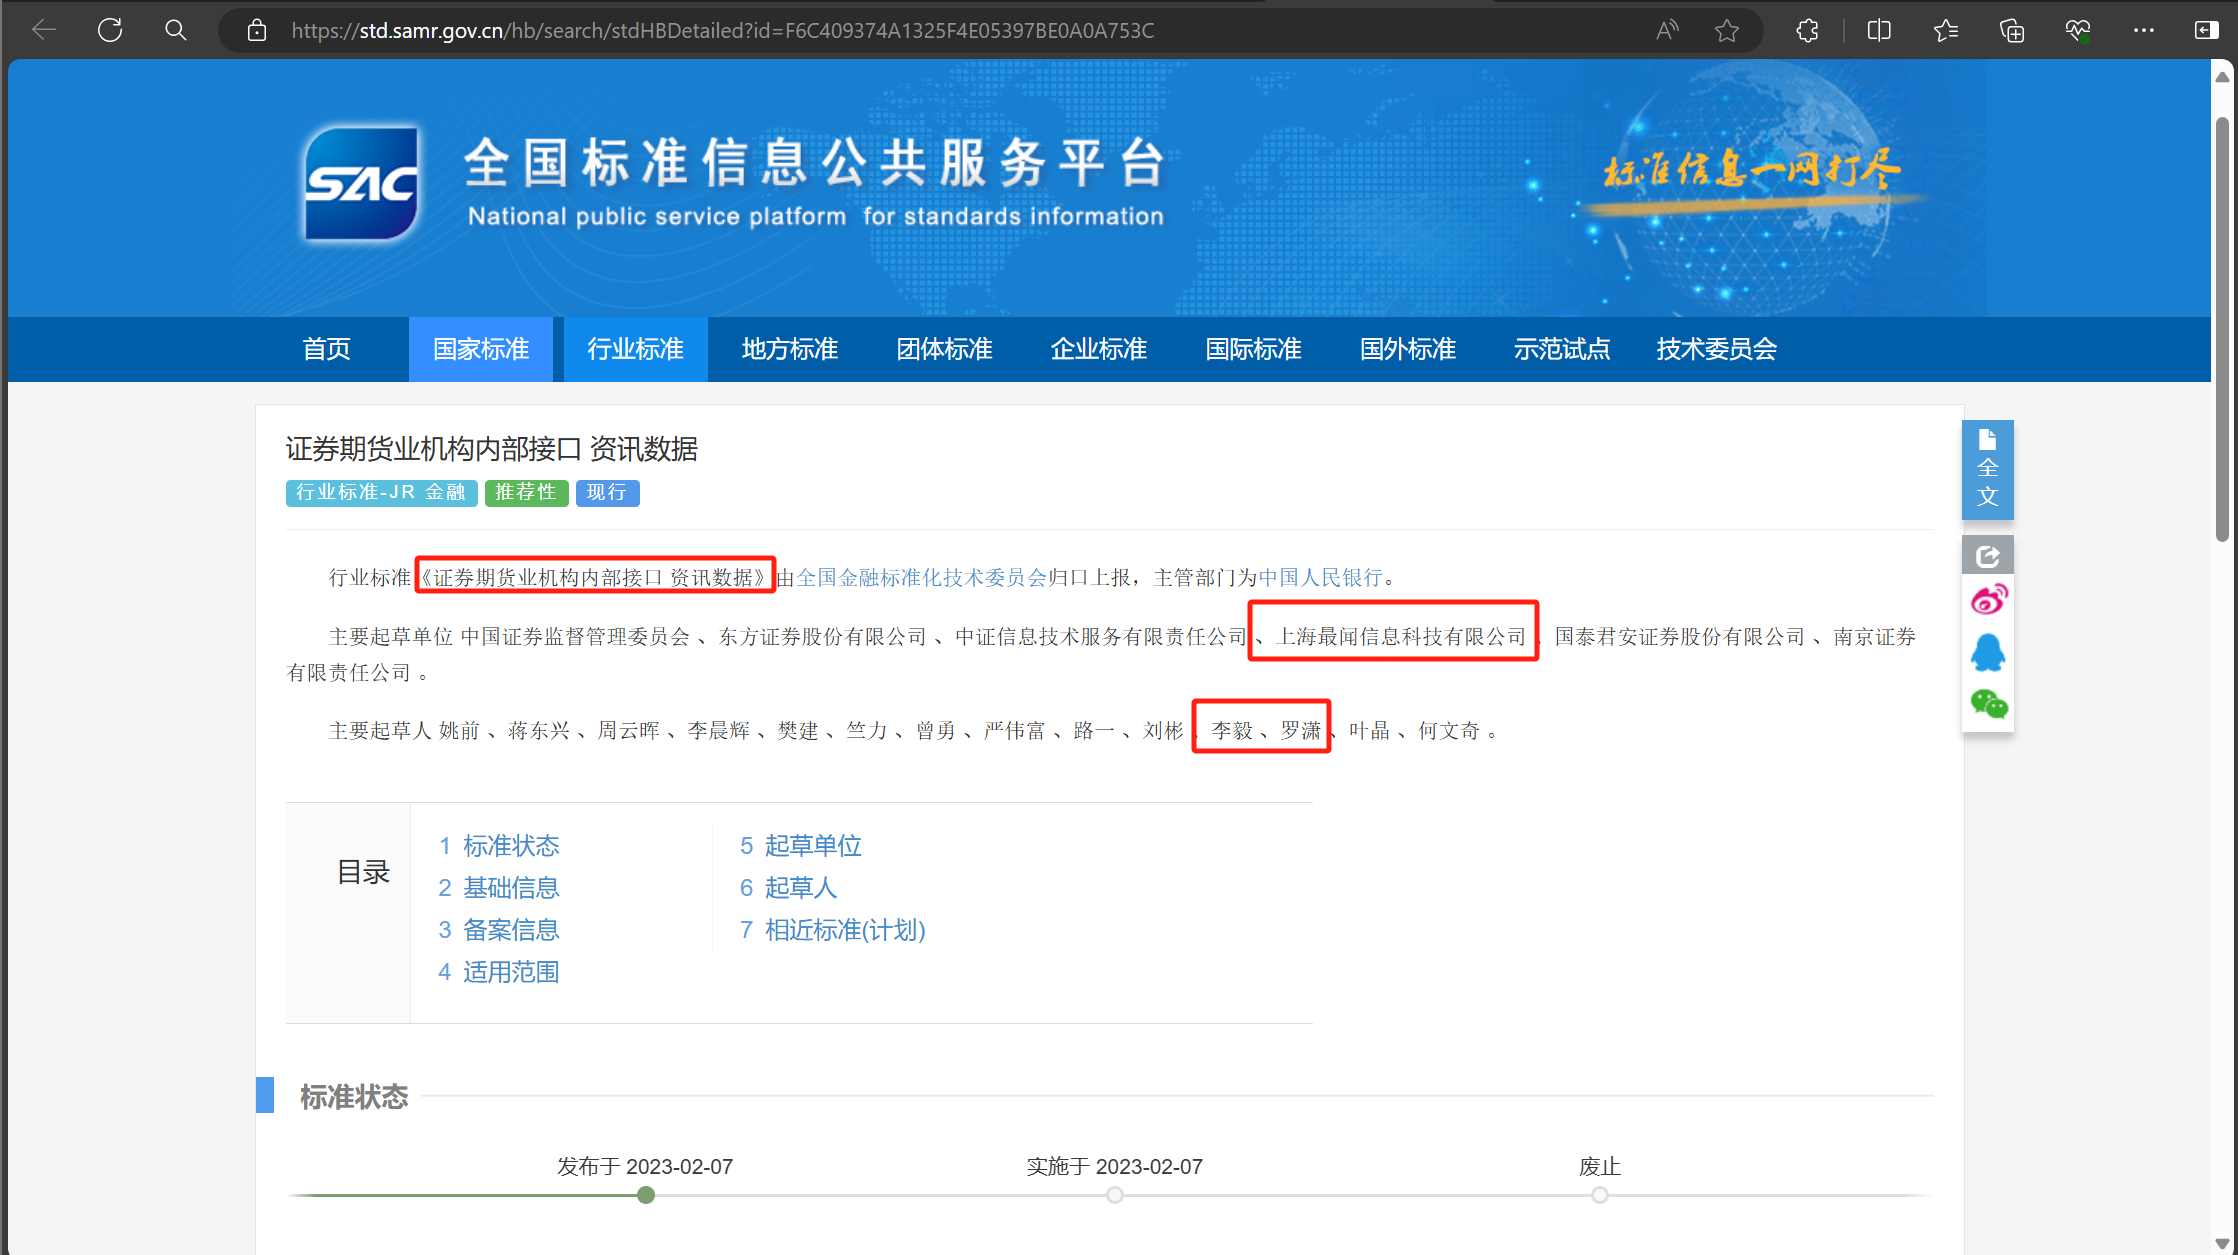Follow the 中国人民银行 link
The width and height of the screenshot is (2238, 1255).
pos(1320,577)
